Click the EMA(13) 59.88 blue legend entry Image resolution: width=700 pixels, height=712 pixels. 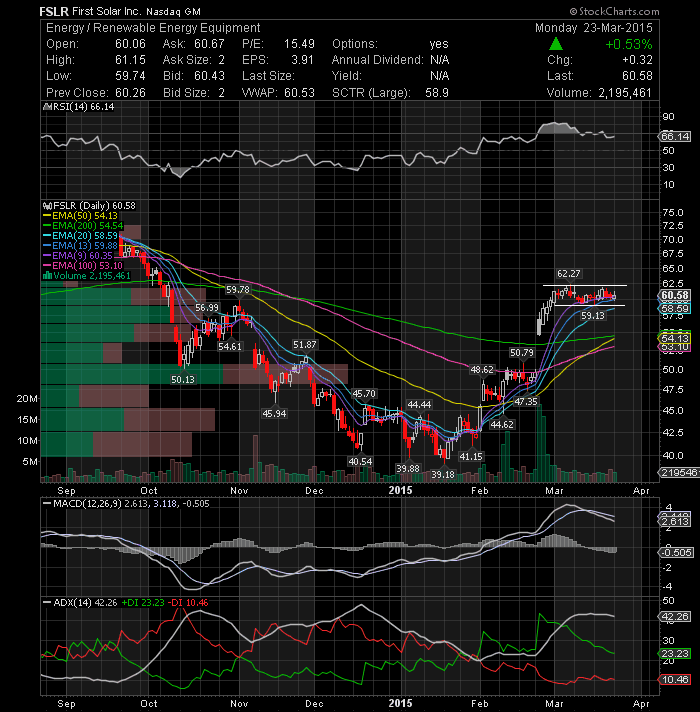click(x=80, y=246)
